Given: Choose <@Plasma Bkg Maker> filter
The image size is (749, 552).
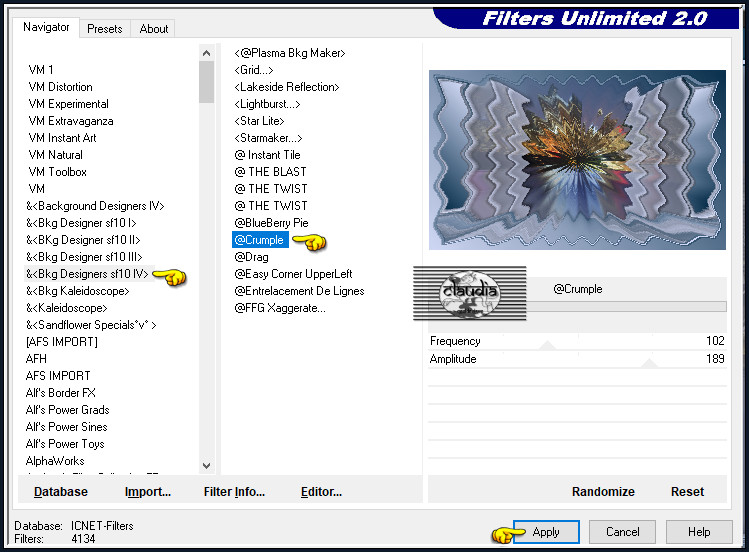Looking at the screenshot, I should [290, 53].
